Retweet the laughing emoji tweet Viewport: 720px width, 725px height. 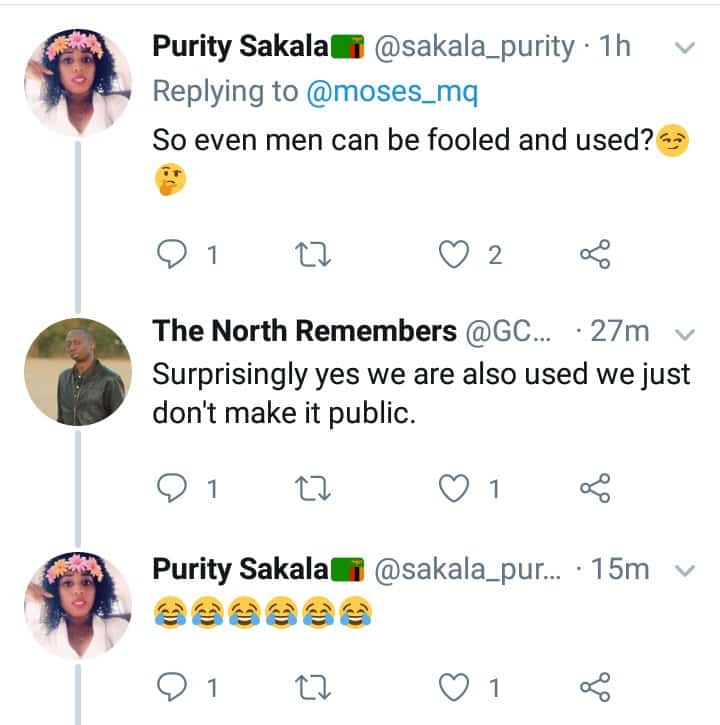[315, 686]
